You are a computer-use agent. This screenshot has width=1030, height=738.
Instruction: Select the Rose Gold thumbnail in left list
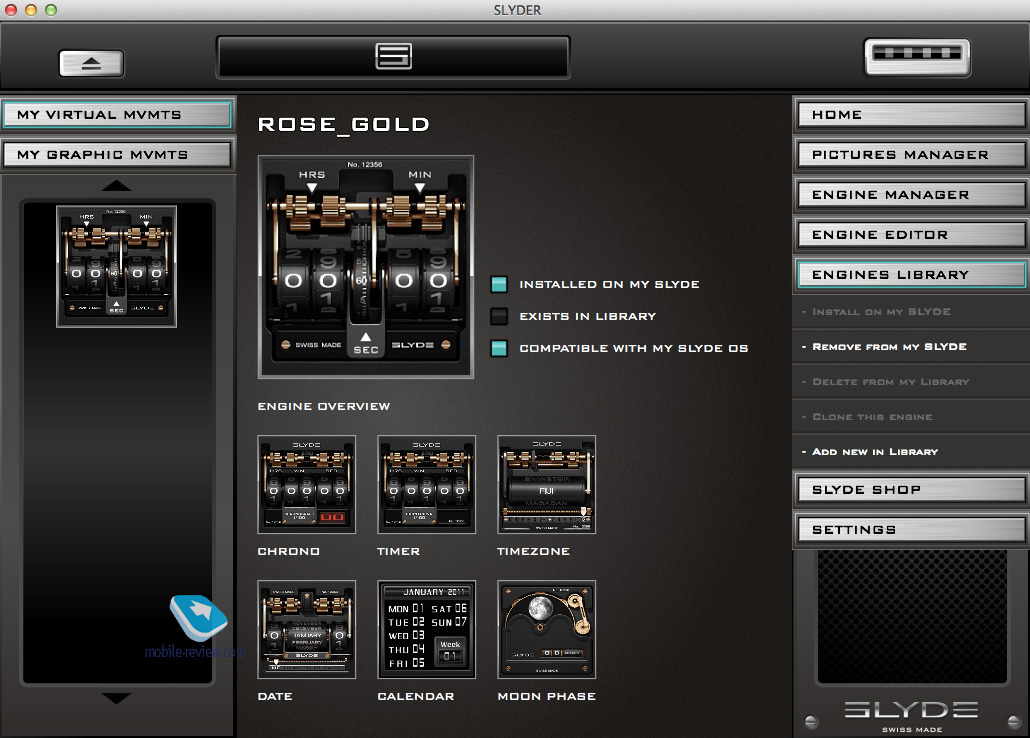[x=116, y=266]
